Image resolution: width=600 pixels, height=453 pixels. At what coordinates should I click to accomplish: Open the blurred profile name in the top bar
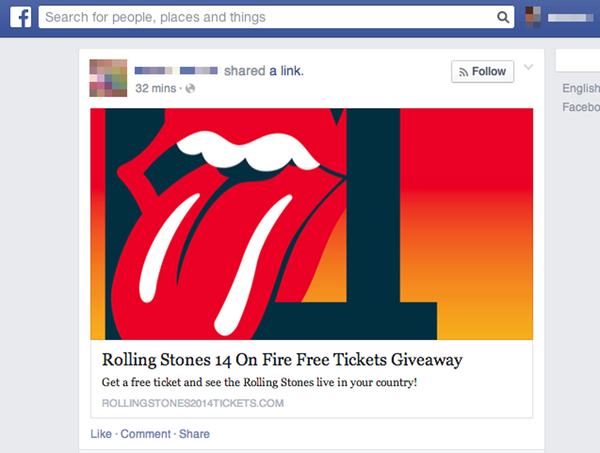click(x=574, y=17)
